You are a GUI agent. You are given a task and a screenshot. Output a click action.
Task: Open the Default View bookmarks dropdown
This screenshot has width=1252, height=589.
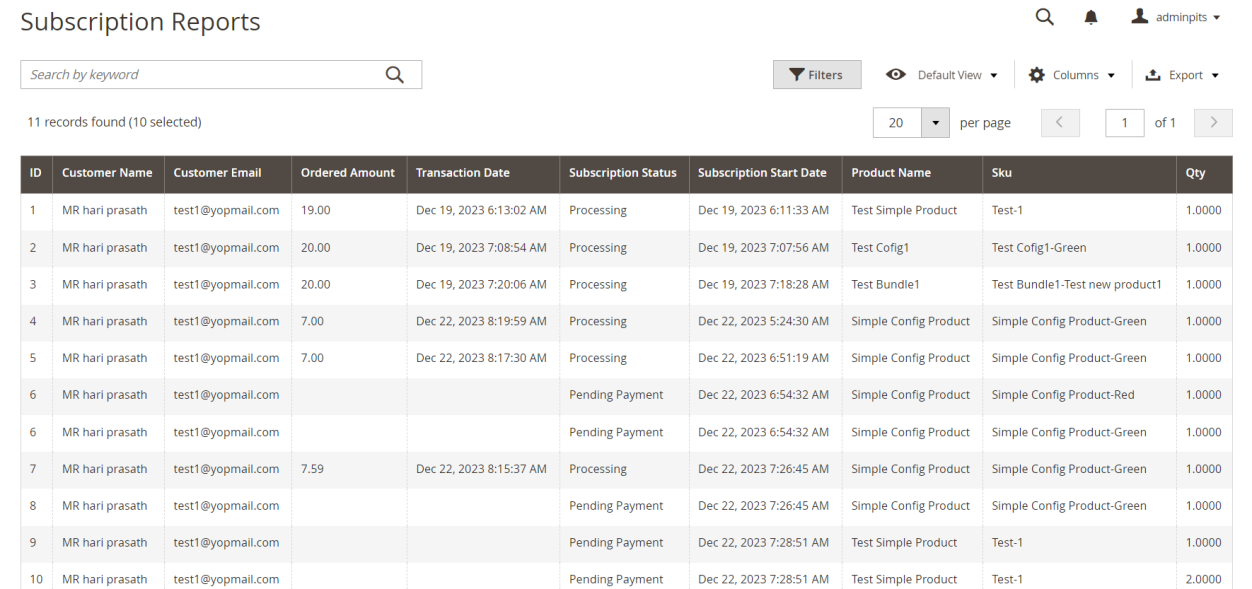pos(942,75)
